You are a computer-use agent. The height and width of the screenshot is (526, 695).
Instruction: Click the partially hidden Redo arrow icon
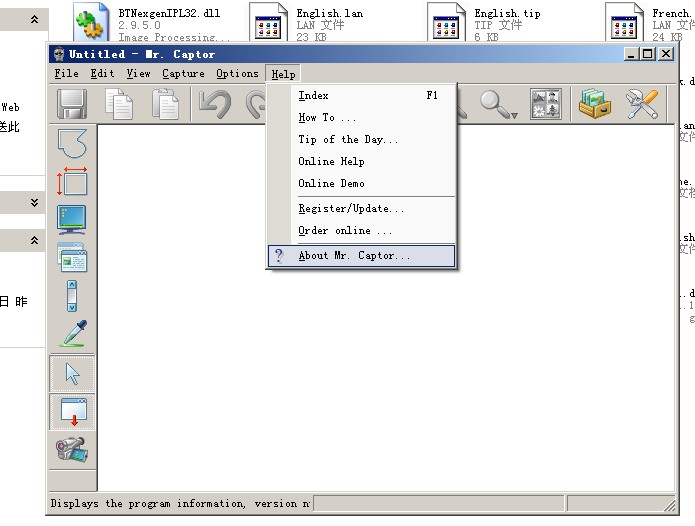pos(256,105)
